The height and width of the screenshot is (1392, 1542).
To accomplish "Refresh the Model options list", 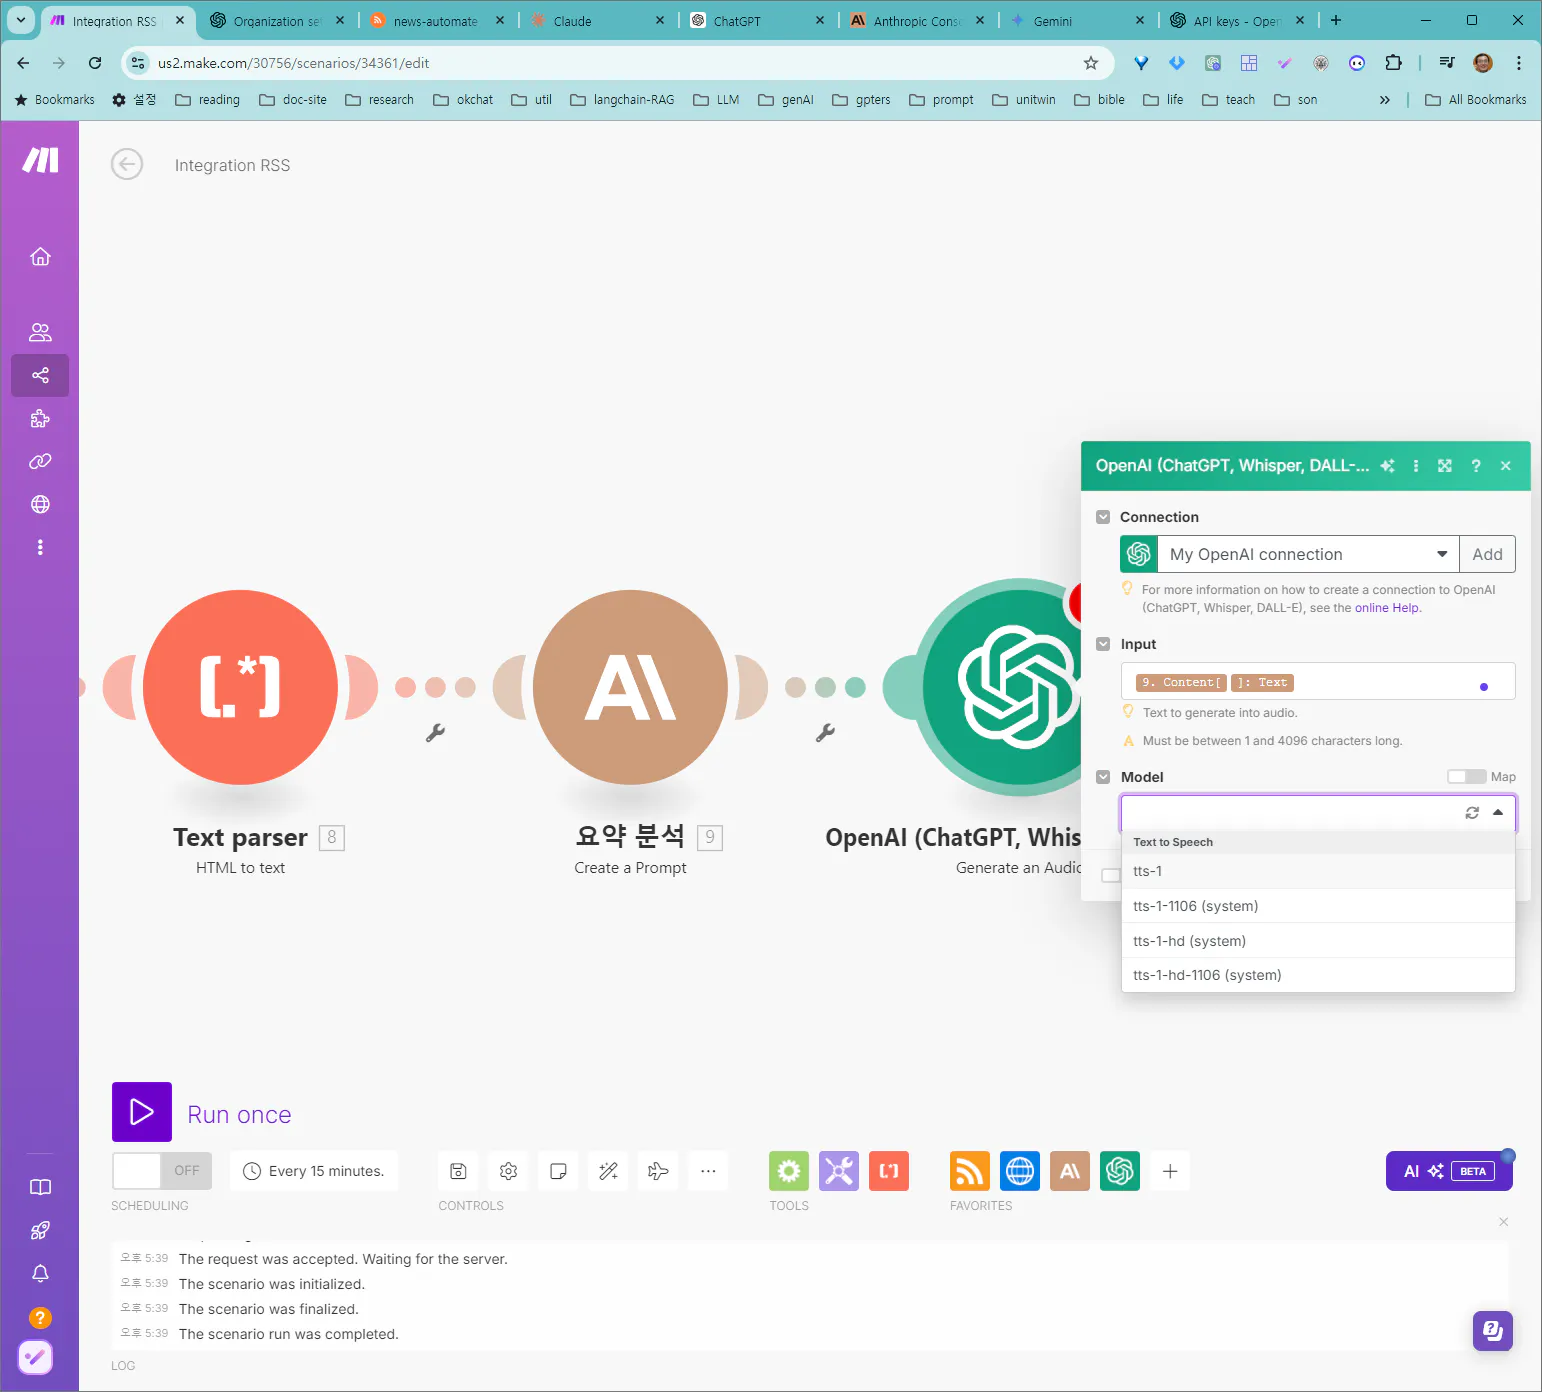I will click(x=1472, y=813).
